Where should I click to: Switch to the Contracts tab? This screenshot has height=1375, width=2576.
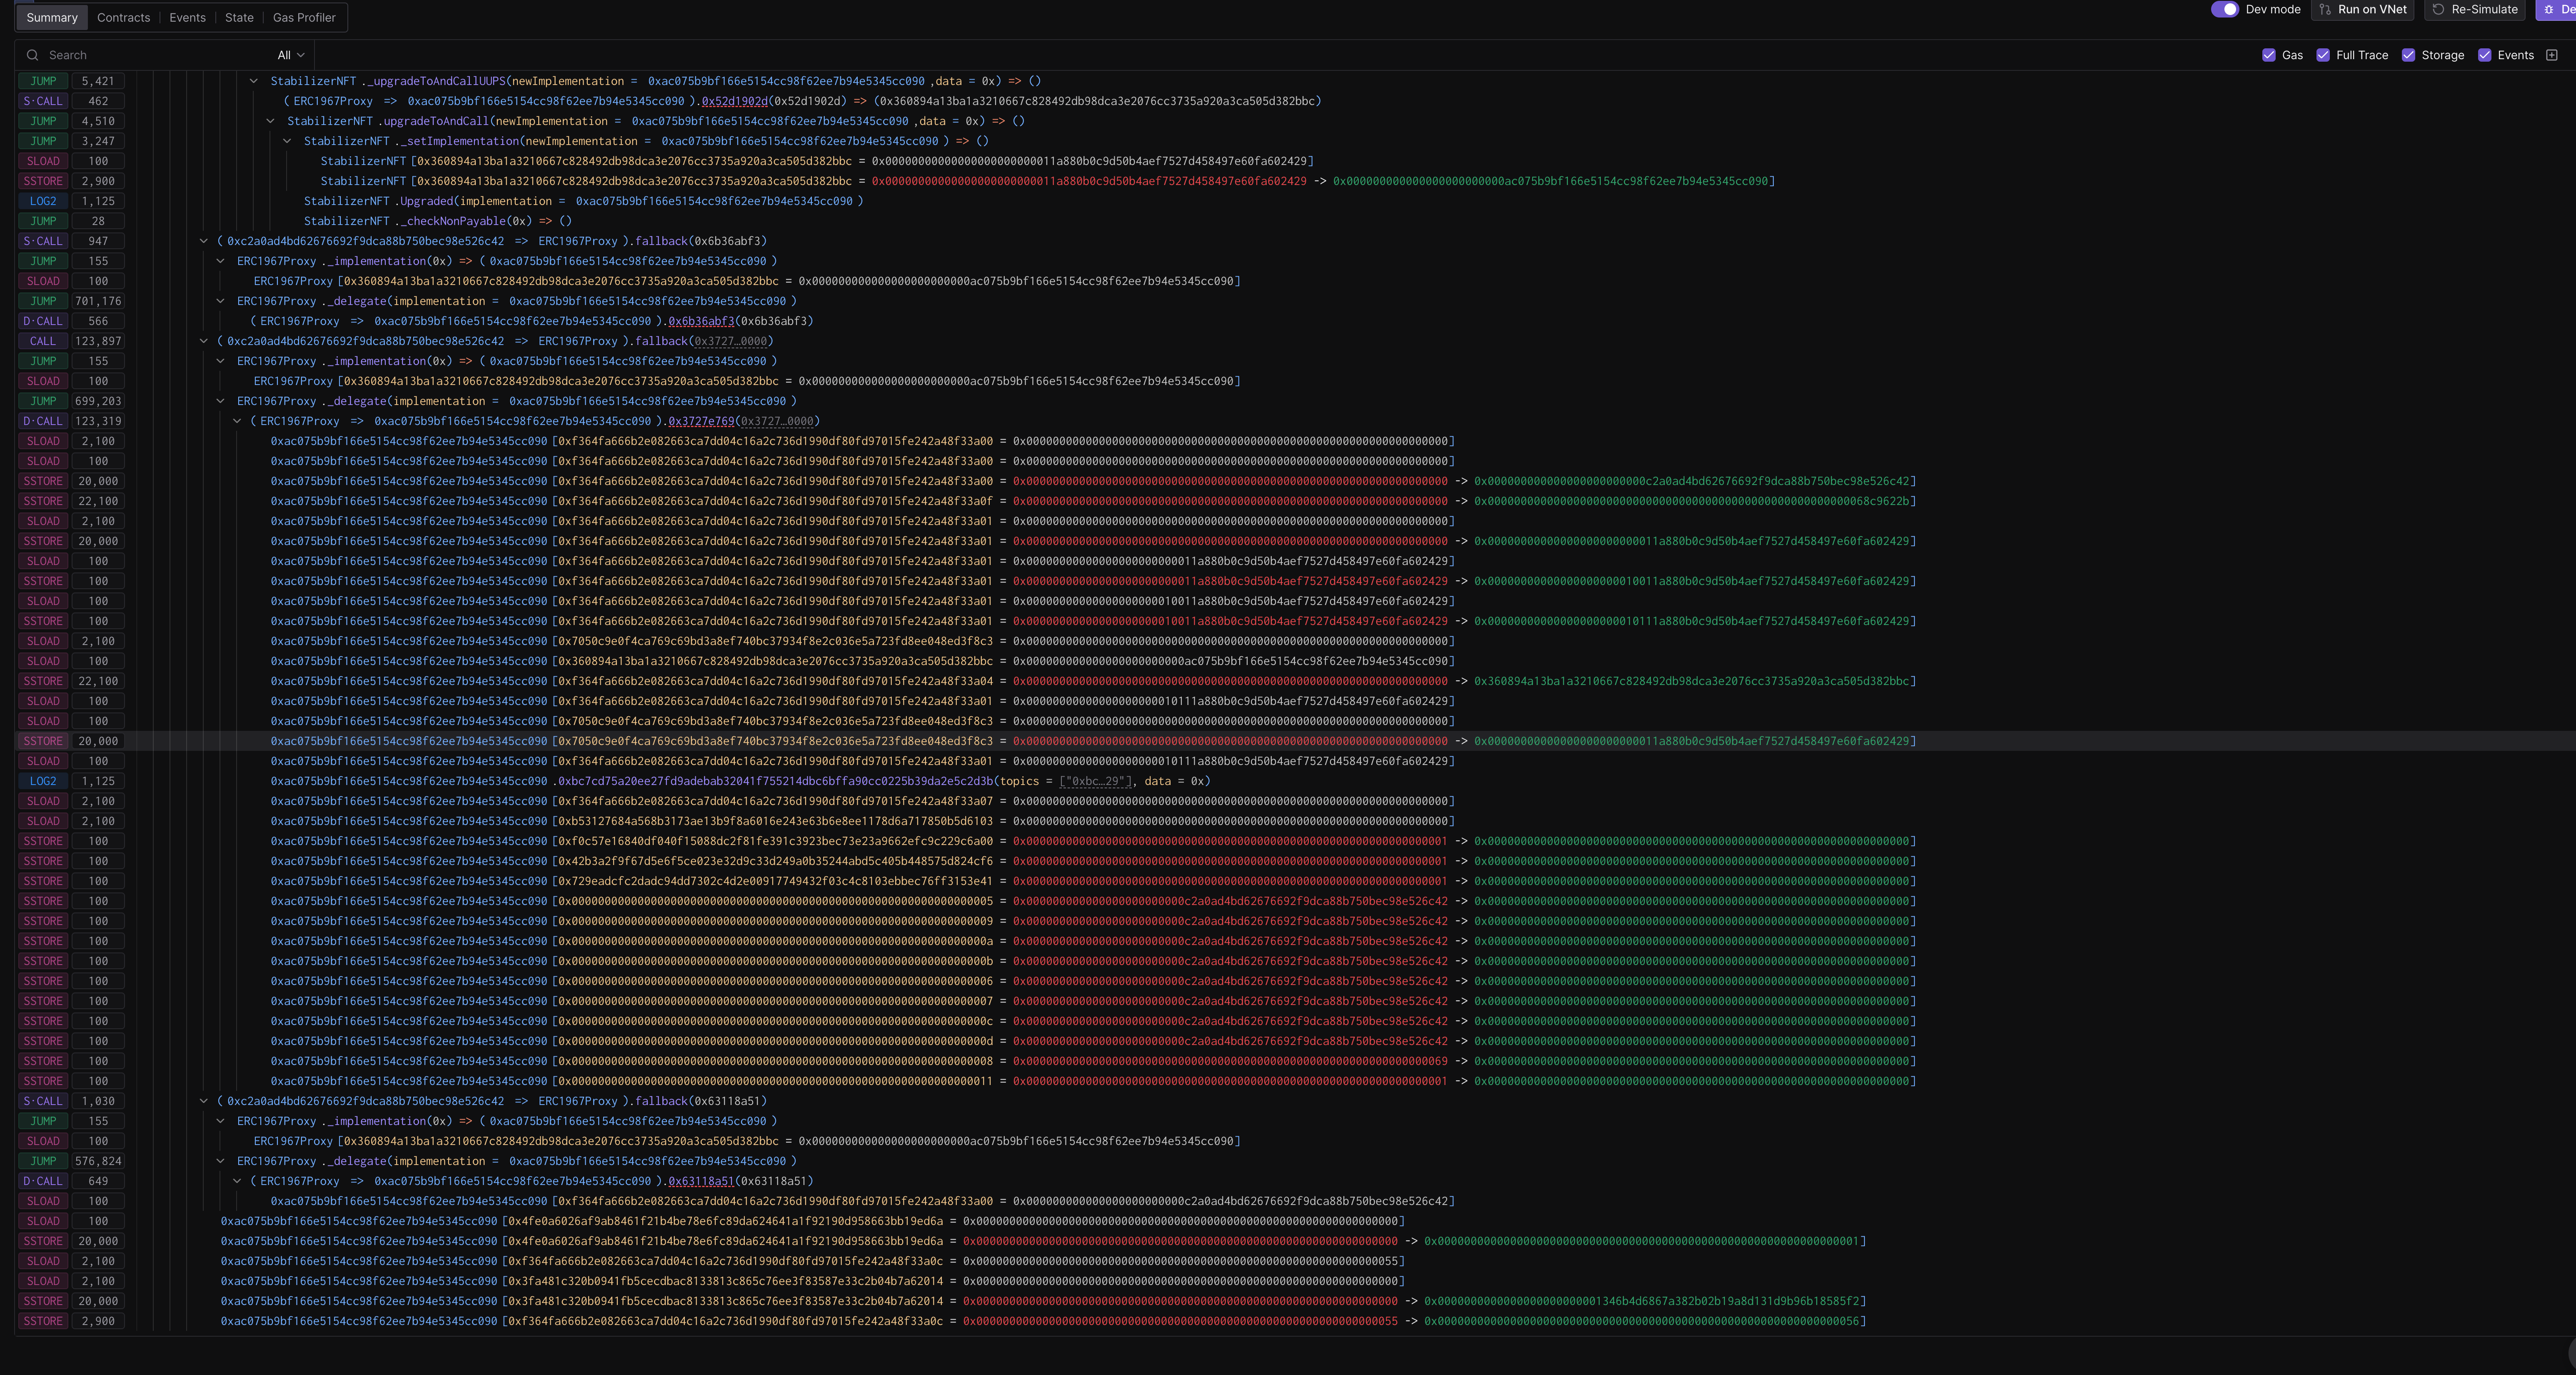pyautogui.click(x=123, y=17)
